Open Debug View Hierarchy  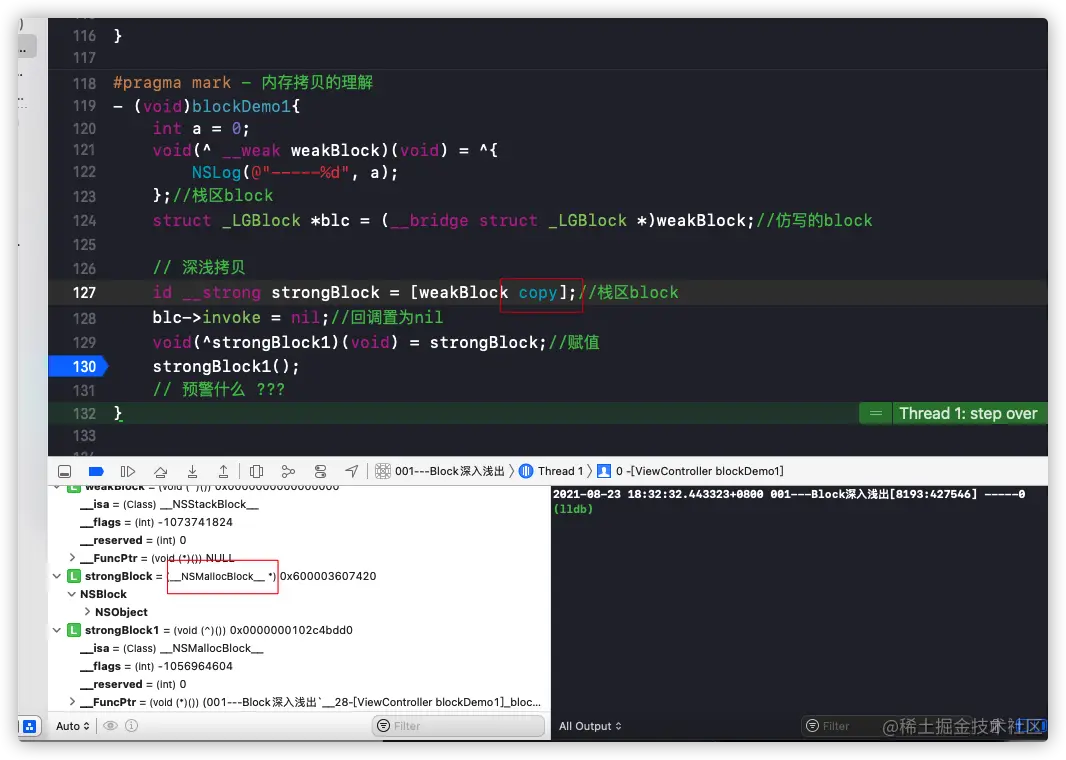point(256,471)
